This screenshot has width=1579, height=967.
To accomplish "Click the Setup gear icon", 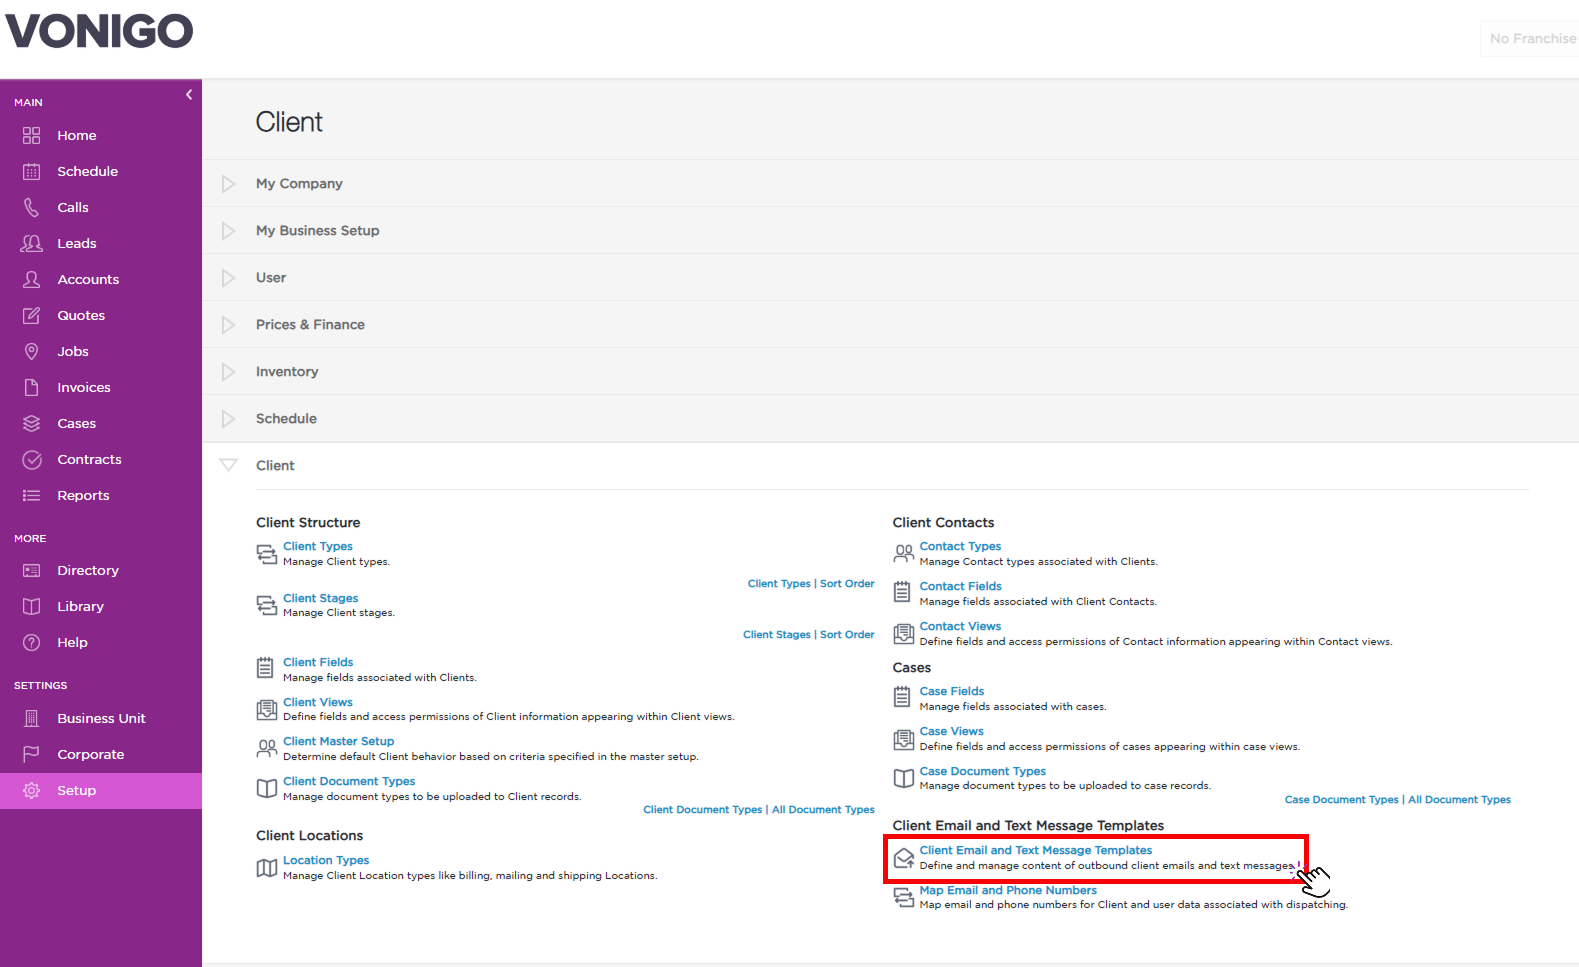I will [x=32, y=790].
